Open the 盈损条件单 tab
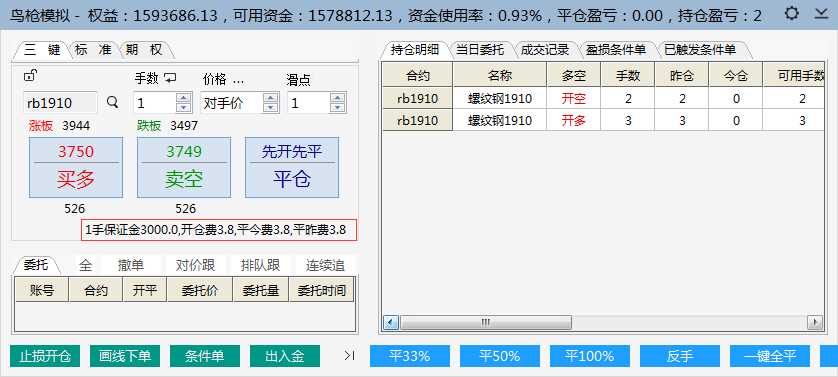838x377 pixels. (616, 50)
